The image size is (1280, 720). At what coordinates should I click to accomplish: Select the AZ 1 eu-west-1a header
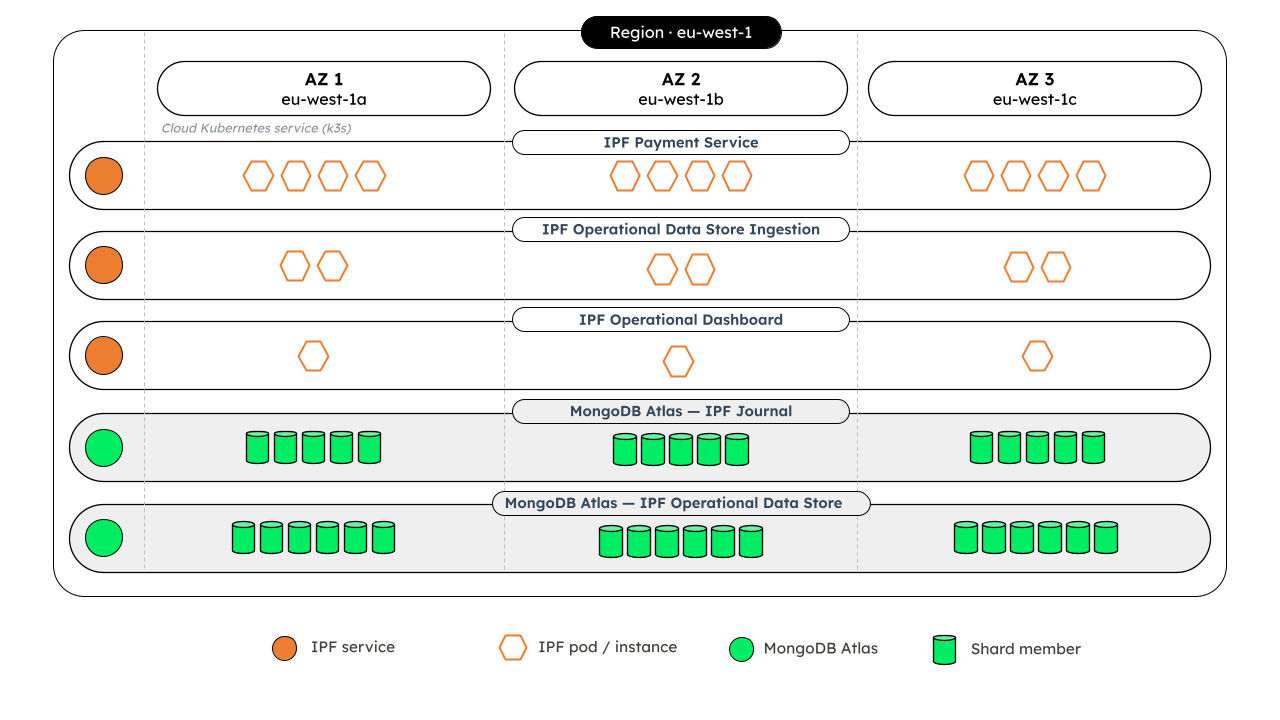324,88
